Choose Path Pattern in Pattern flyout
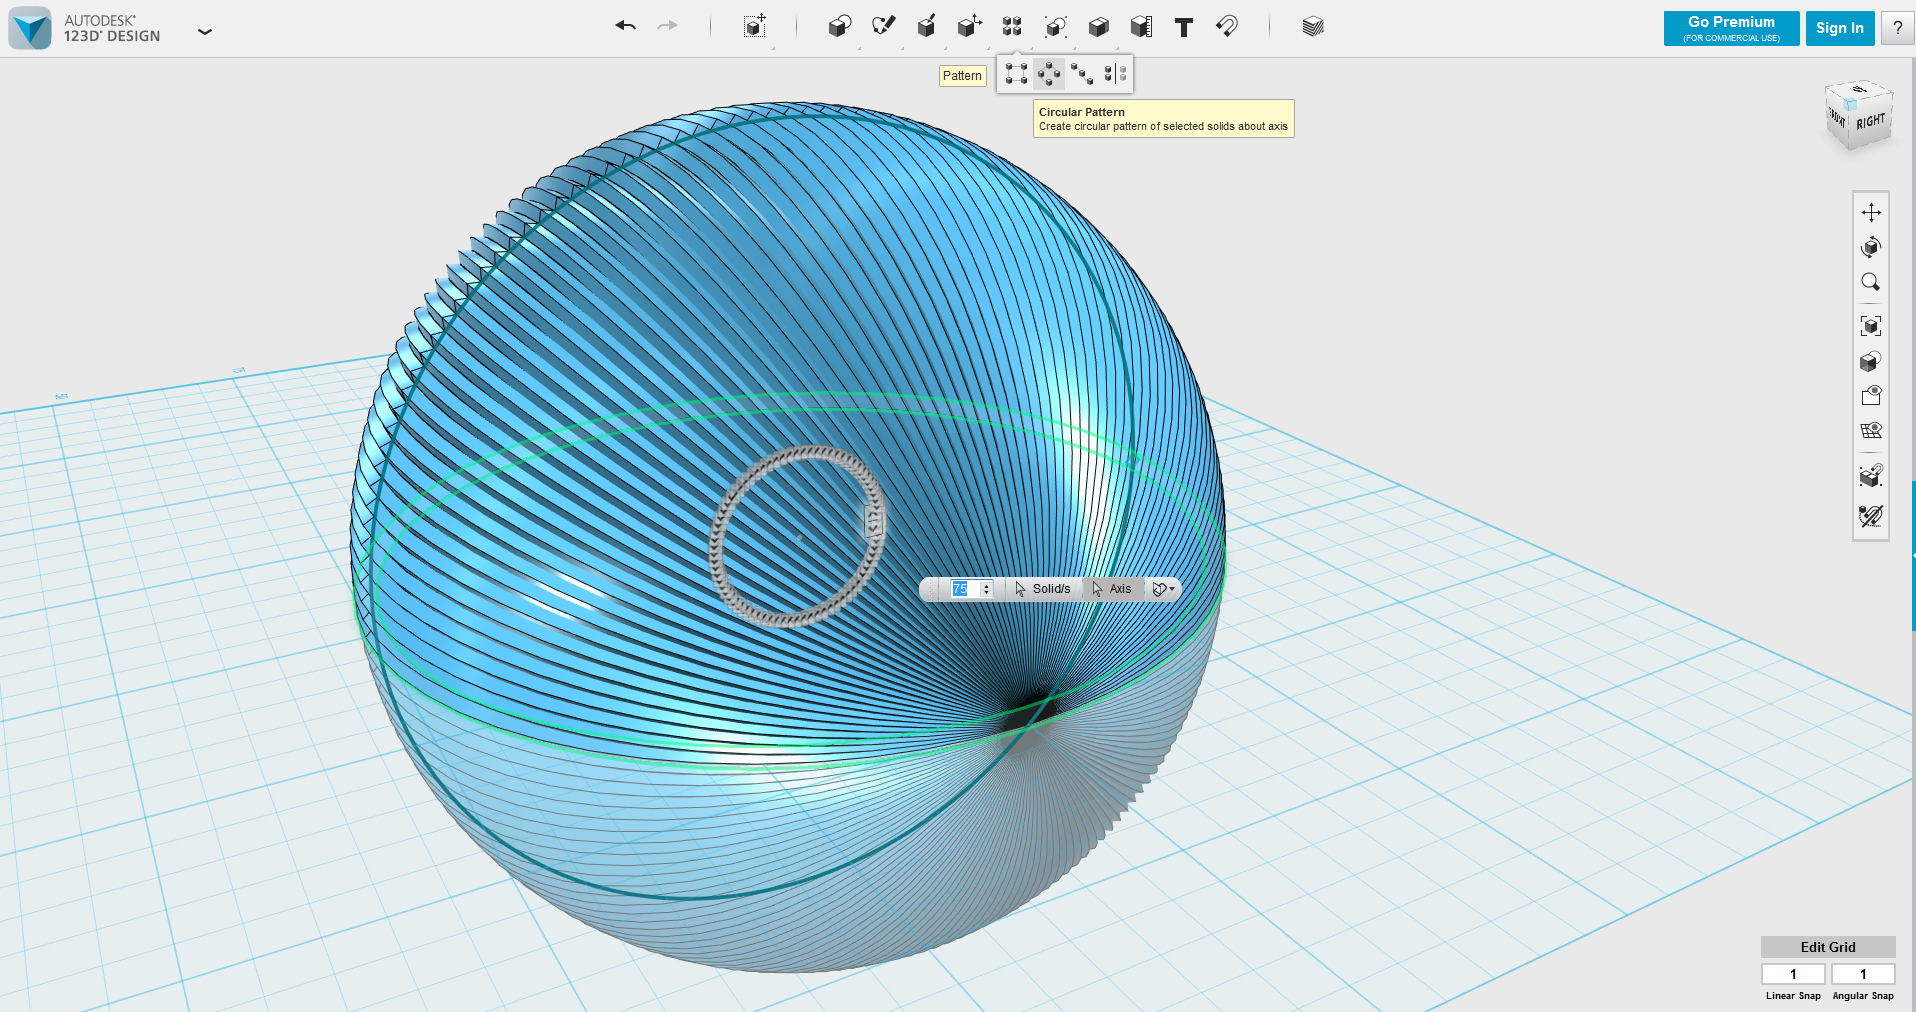The width and height of the screenshot is (1916, 1012). tap(1082, 74)
